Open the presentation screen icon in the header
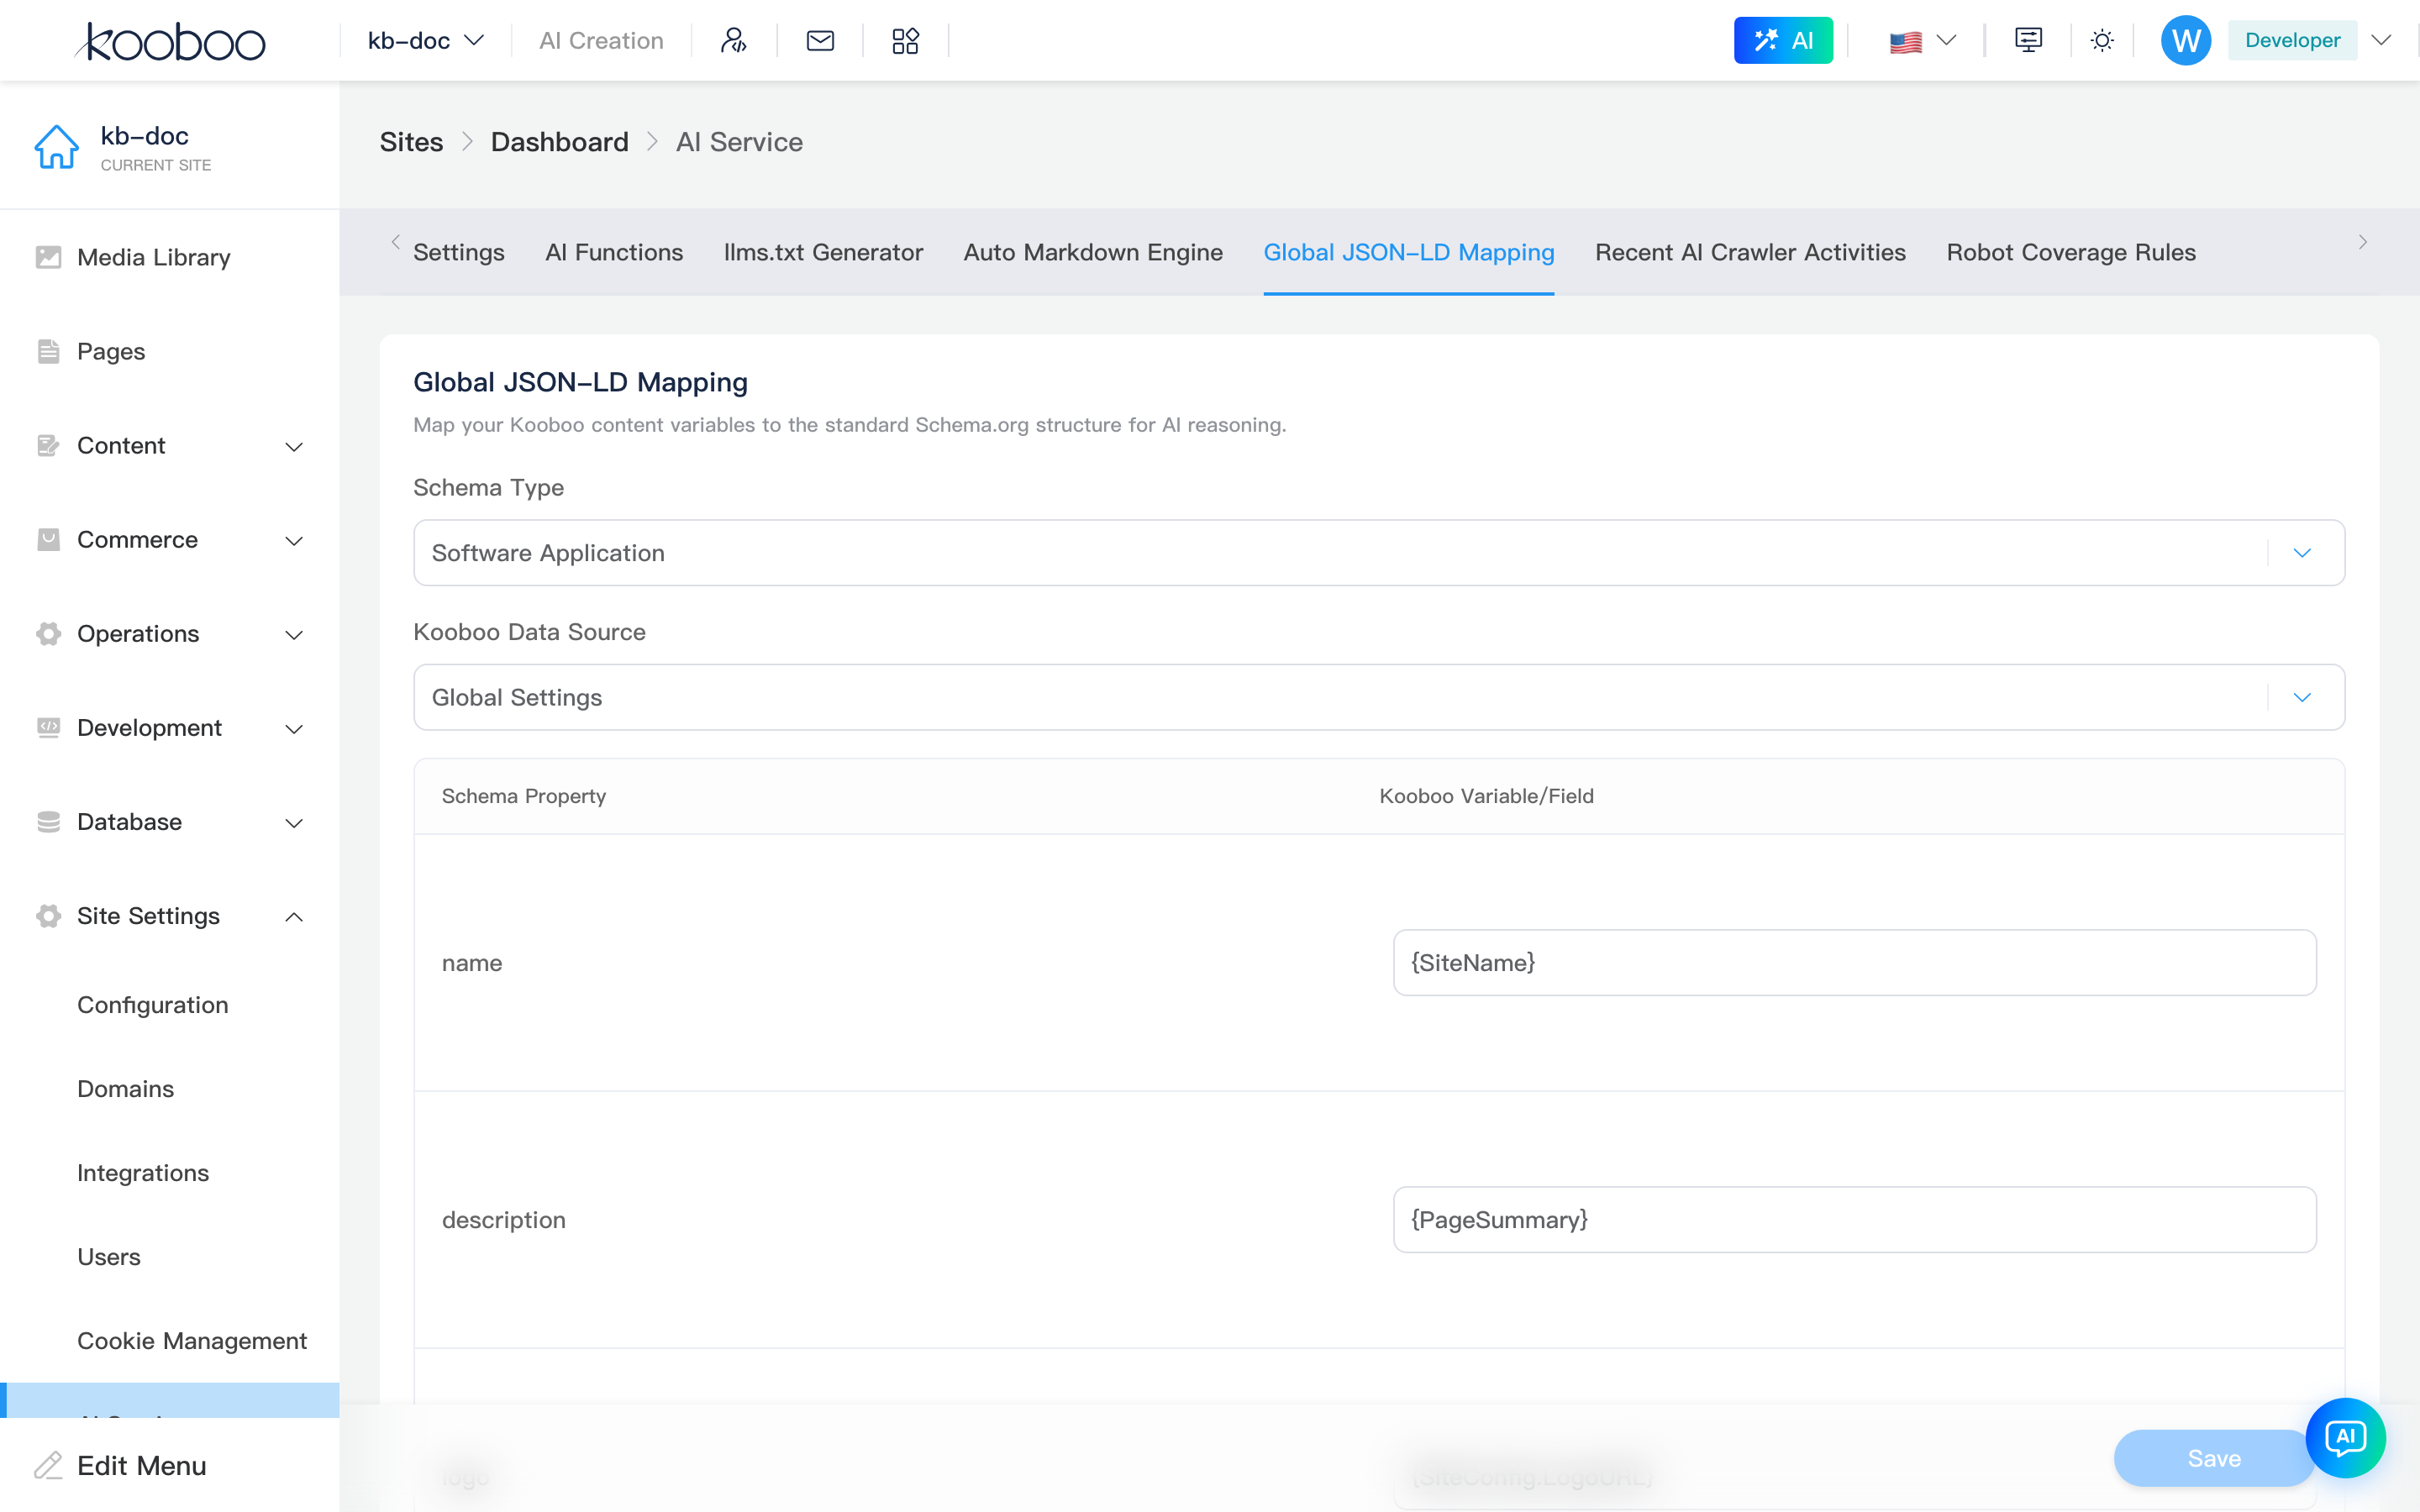2420x1512 pixels. (x=2028, y=41)
